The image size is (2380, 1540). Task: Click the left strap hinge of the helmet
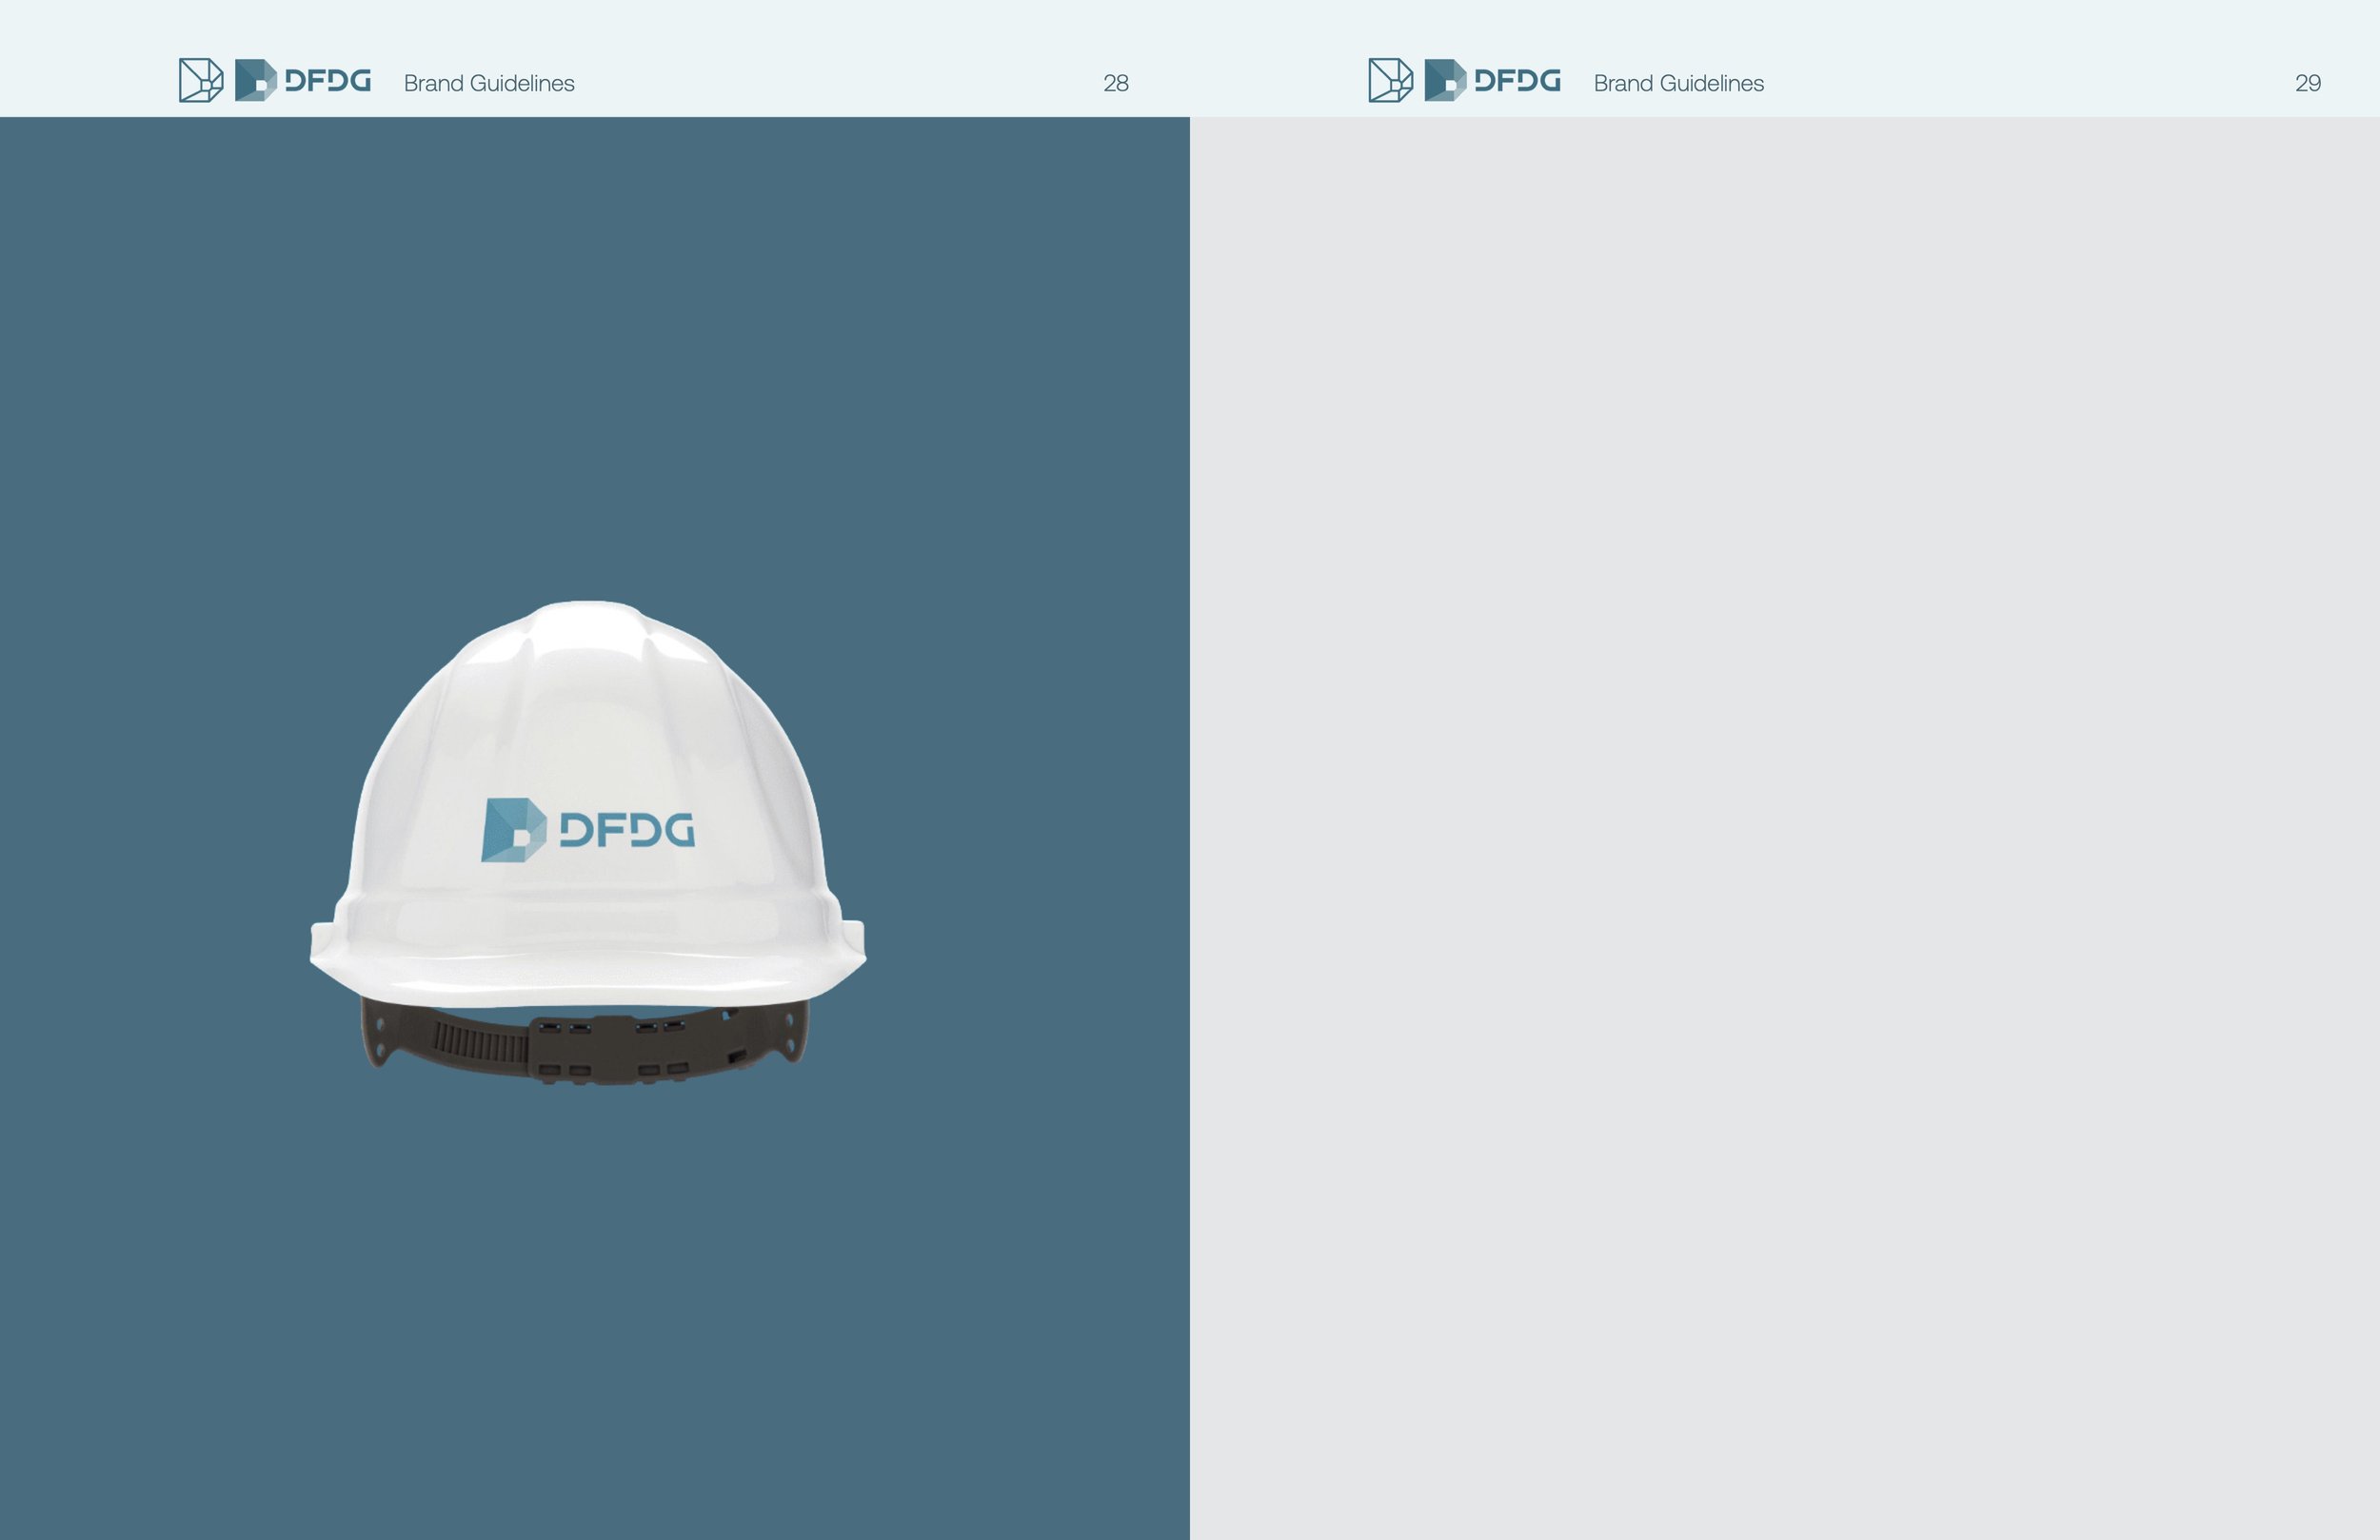[378, 1035]
